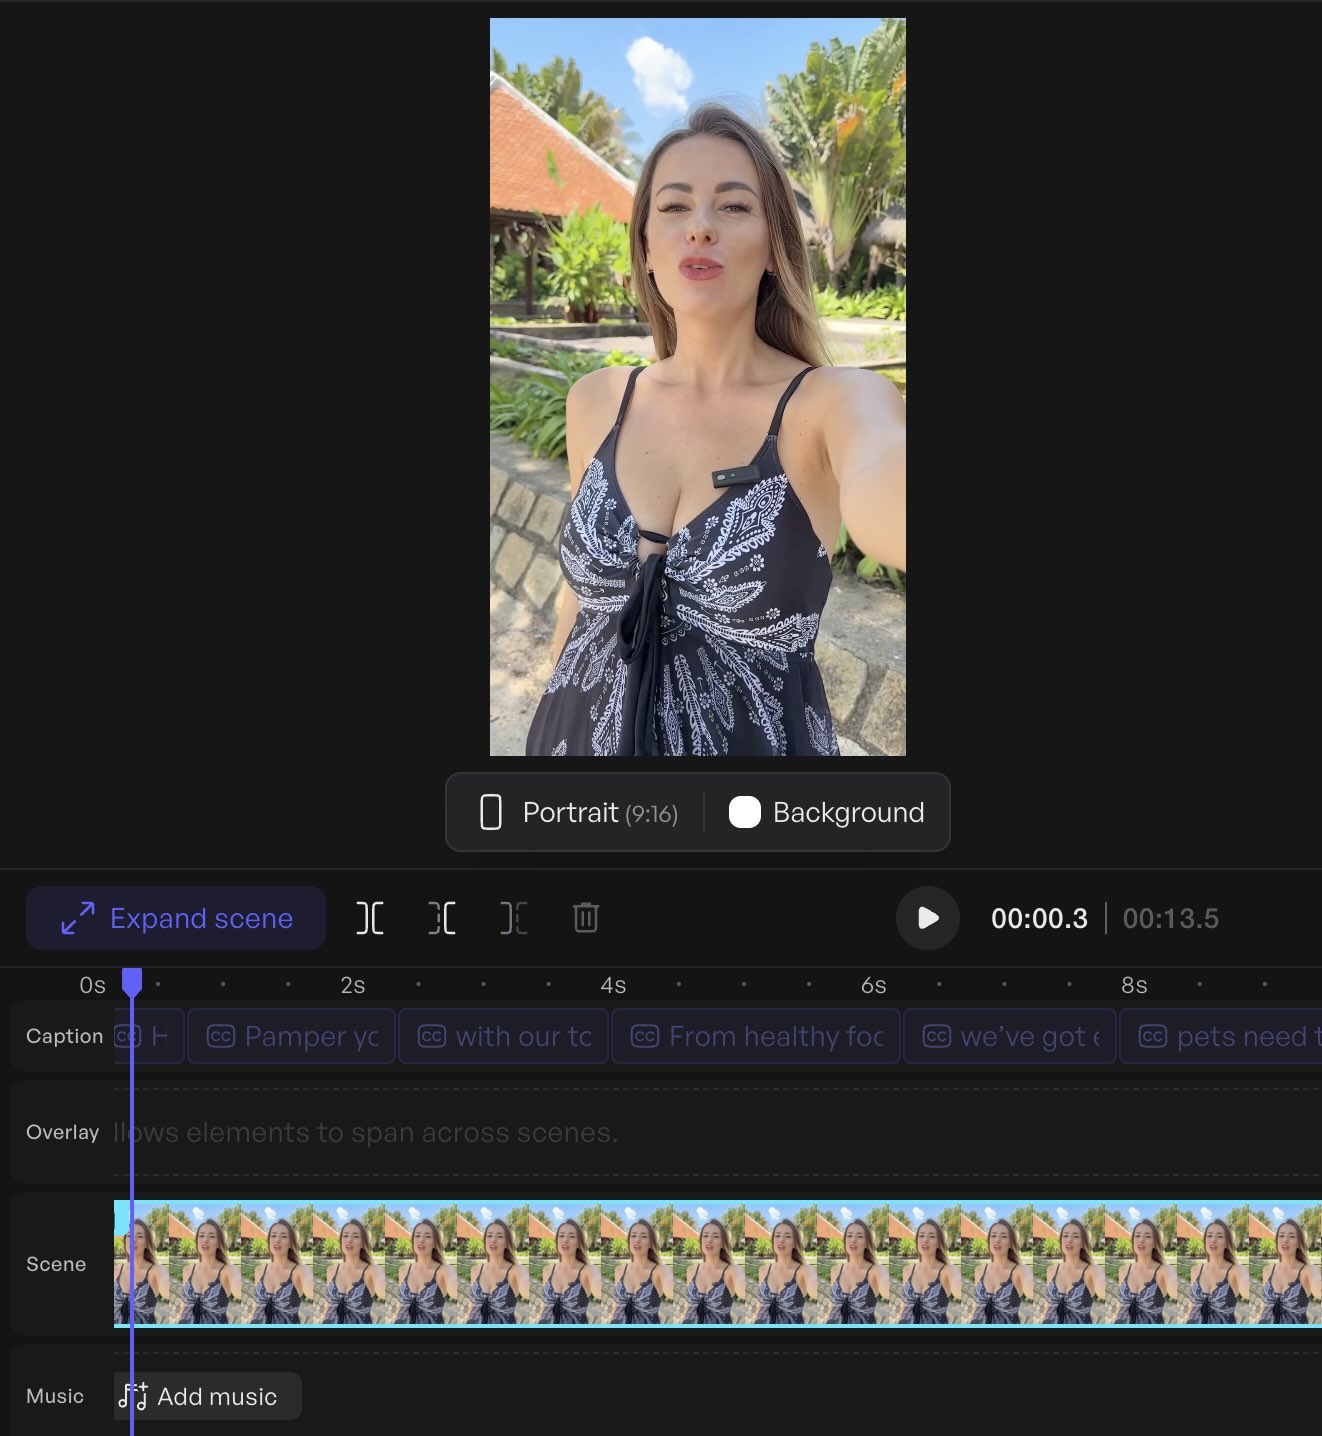Select the trim-left-of-playhead icon
1322x1436 pixels.
(441, 917)
